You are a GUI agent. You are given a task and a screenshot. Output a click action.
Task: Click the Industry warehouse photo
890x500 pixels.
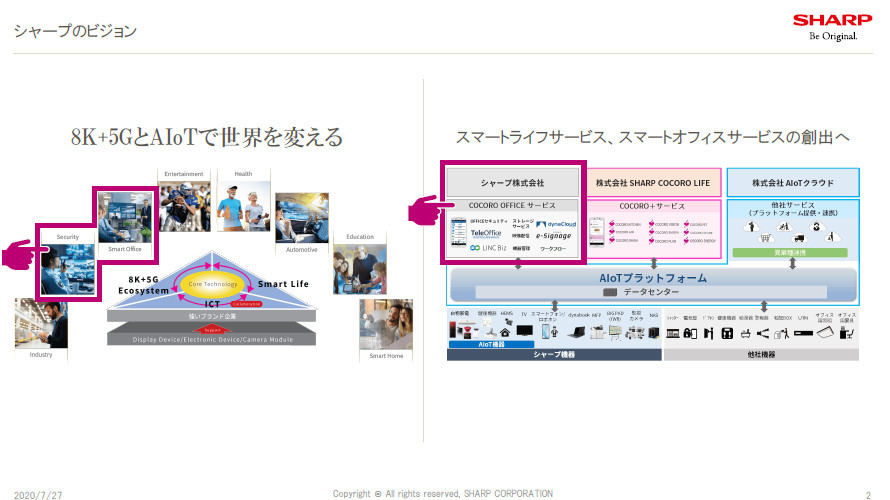point(41,323)
